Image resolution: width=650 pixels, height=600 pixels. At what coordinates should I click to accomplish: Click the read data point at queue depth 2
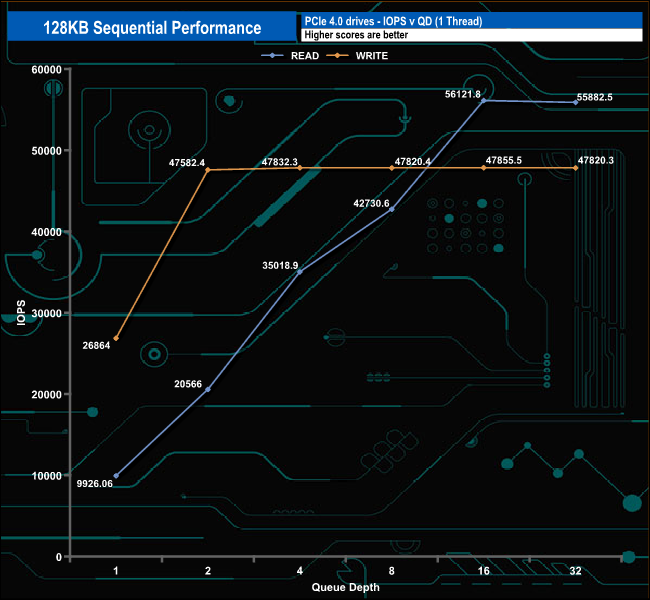tap(208, 389)
